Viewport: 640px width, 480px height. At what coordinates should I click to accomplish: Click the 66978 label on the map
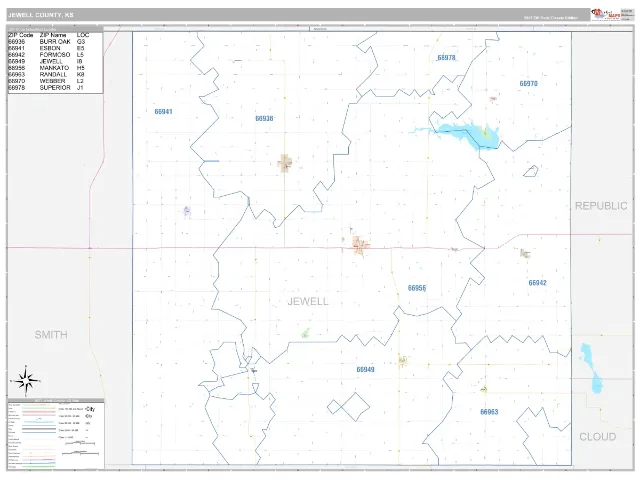[x=446, y=58]
